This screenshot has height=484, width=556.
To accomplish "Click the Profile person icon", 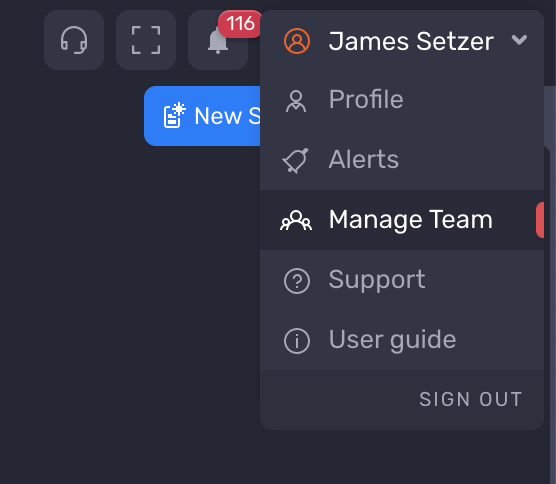I will [296, 101].
